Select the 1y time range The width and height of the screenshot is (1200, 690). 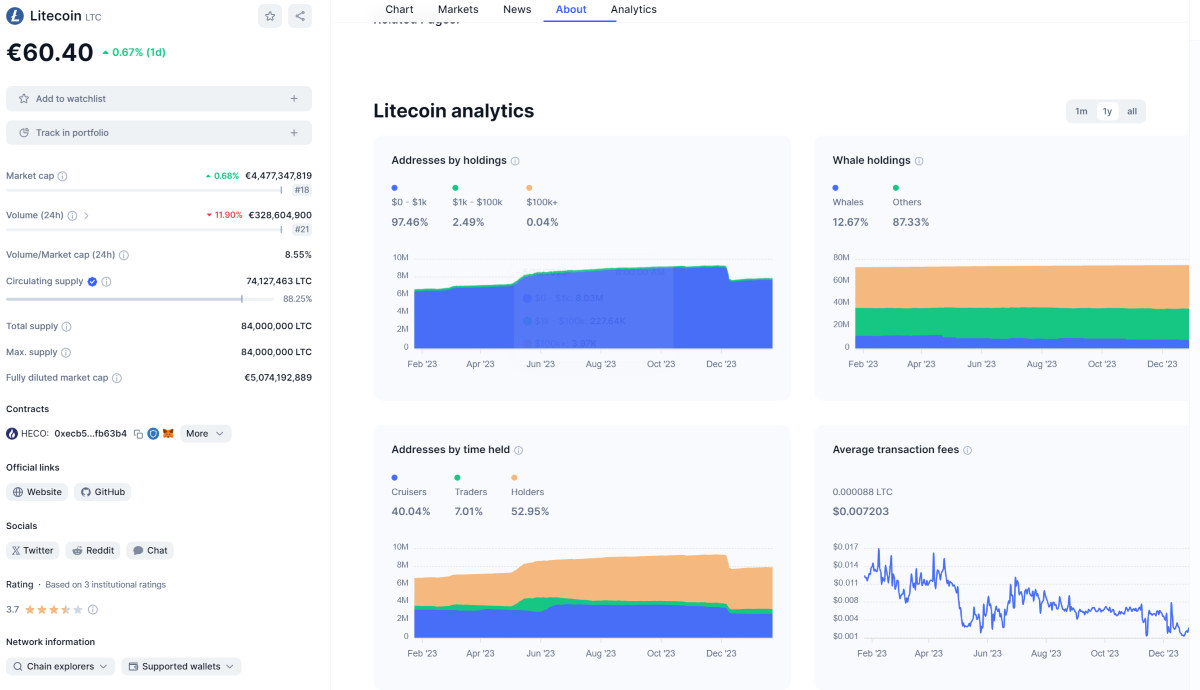pyautogui.click(x=1107, y=112)
